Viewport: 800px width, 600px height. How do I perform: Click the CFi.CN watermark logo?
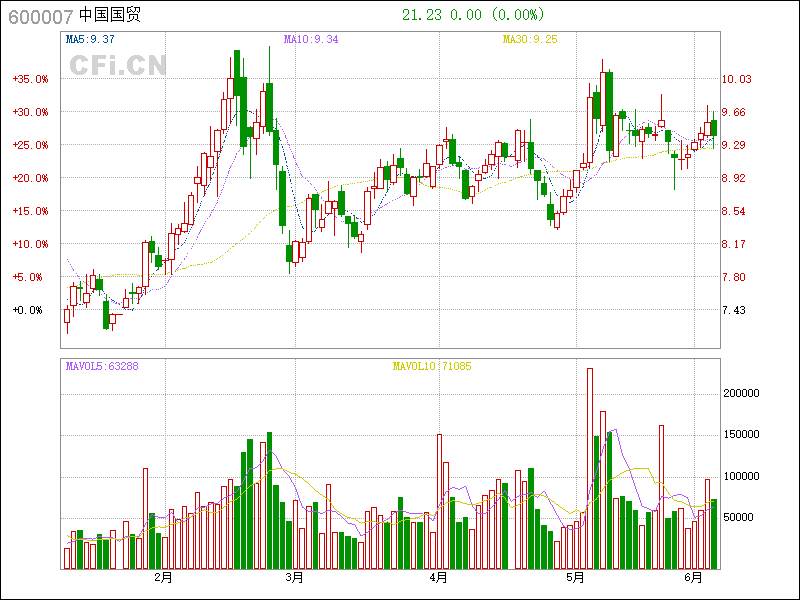pos(117,66)
